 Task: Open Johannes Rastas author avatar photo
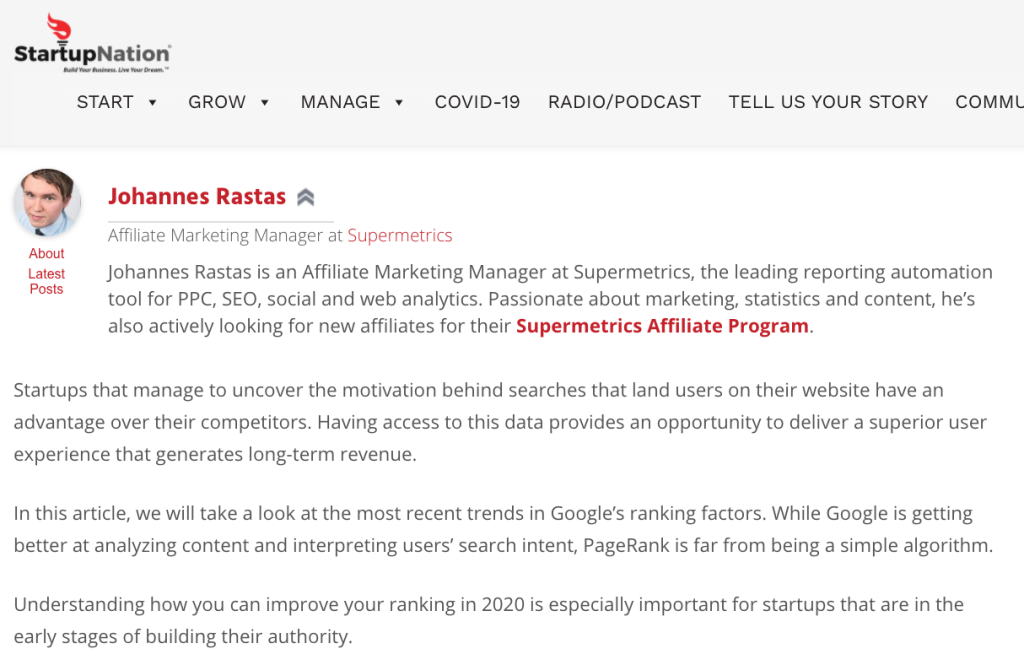click(x=47, y=202)
